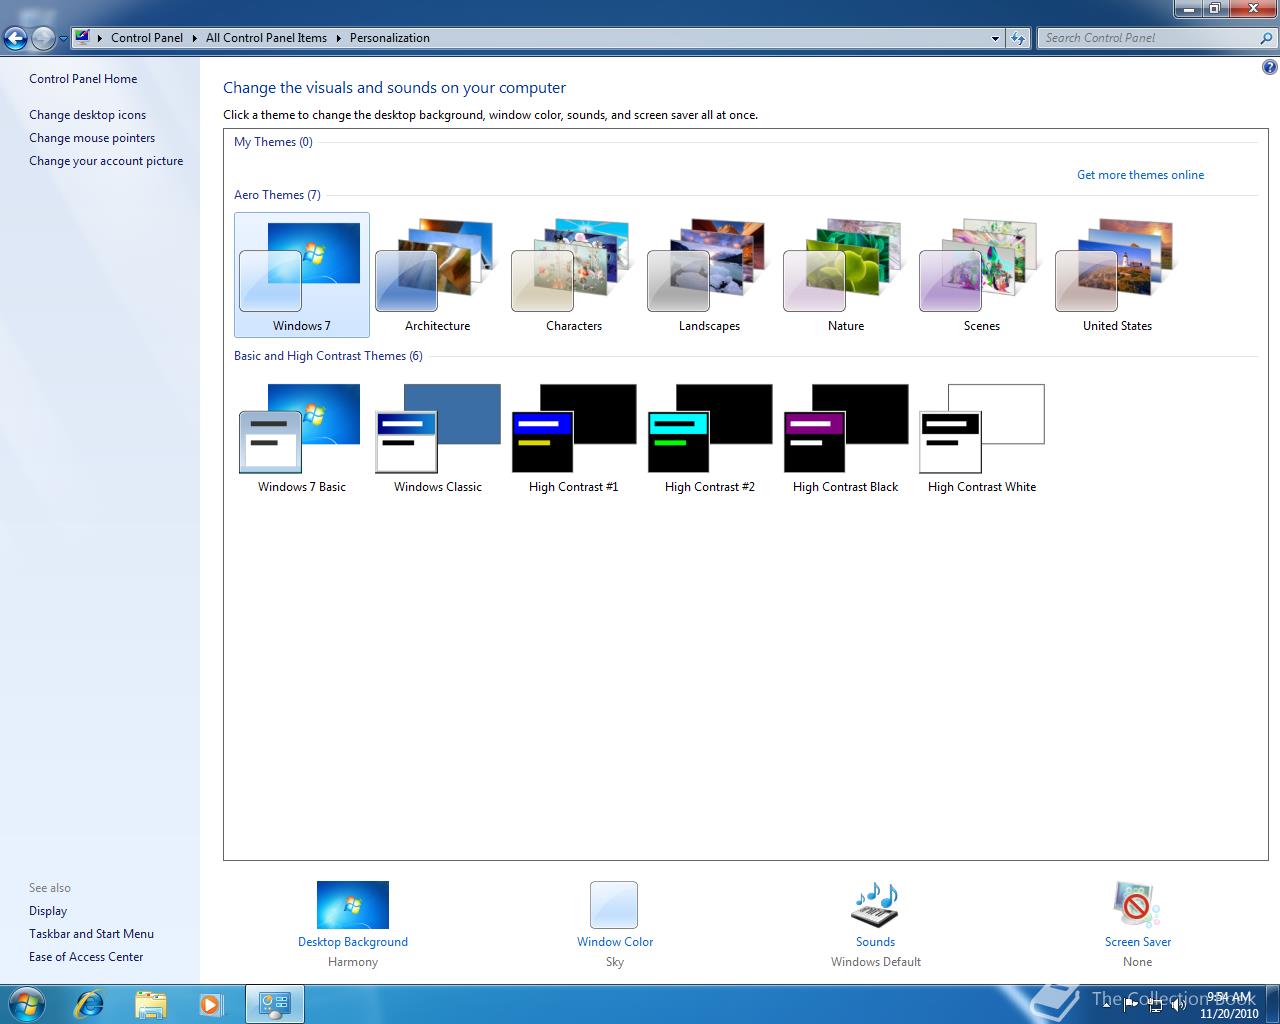Image resolution: width=1280 pixels, height=1024 pixels.
Task: Apply the Nature theme
Action: (x=845, y=275)
